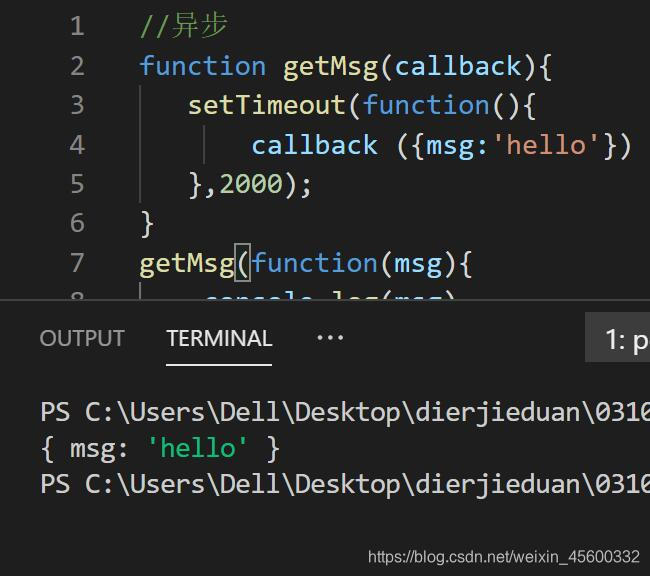This screenshot has height=576, width=650.
Task: Click the 'msg' parameter on line 7
Action: 418,265
